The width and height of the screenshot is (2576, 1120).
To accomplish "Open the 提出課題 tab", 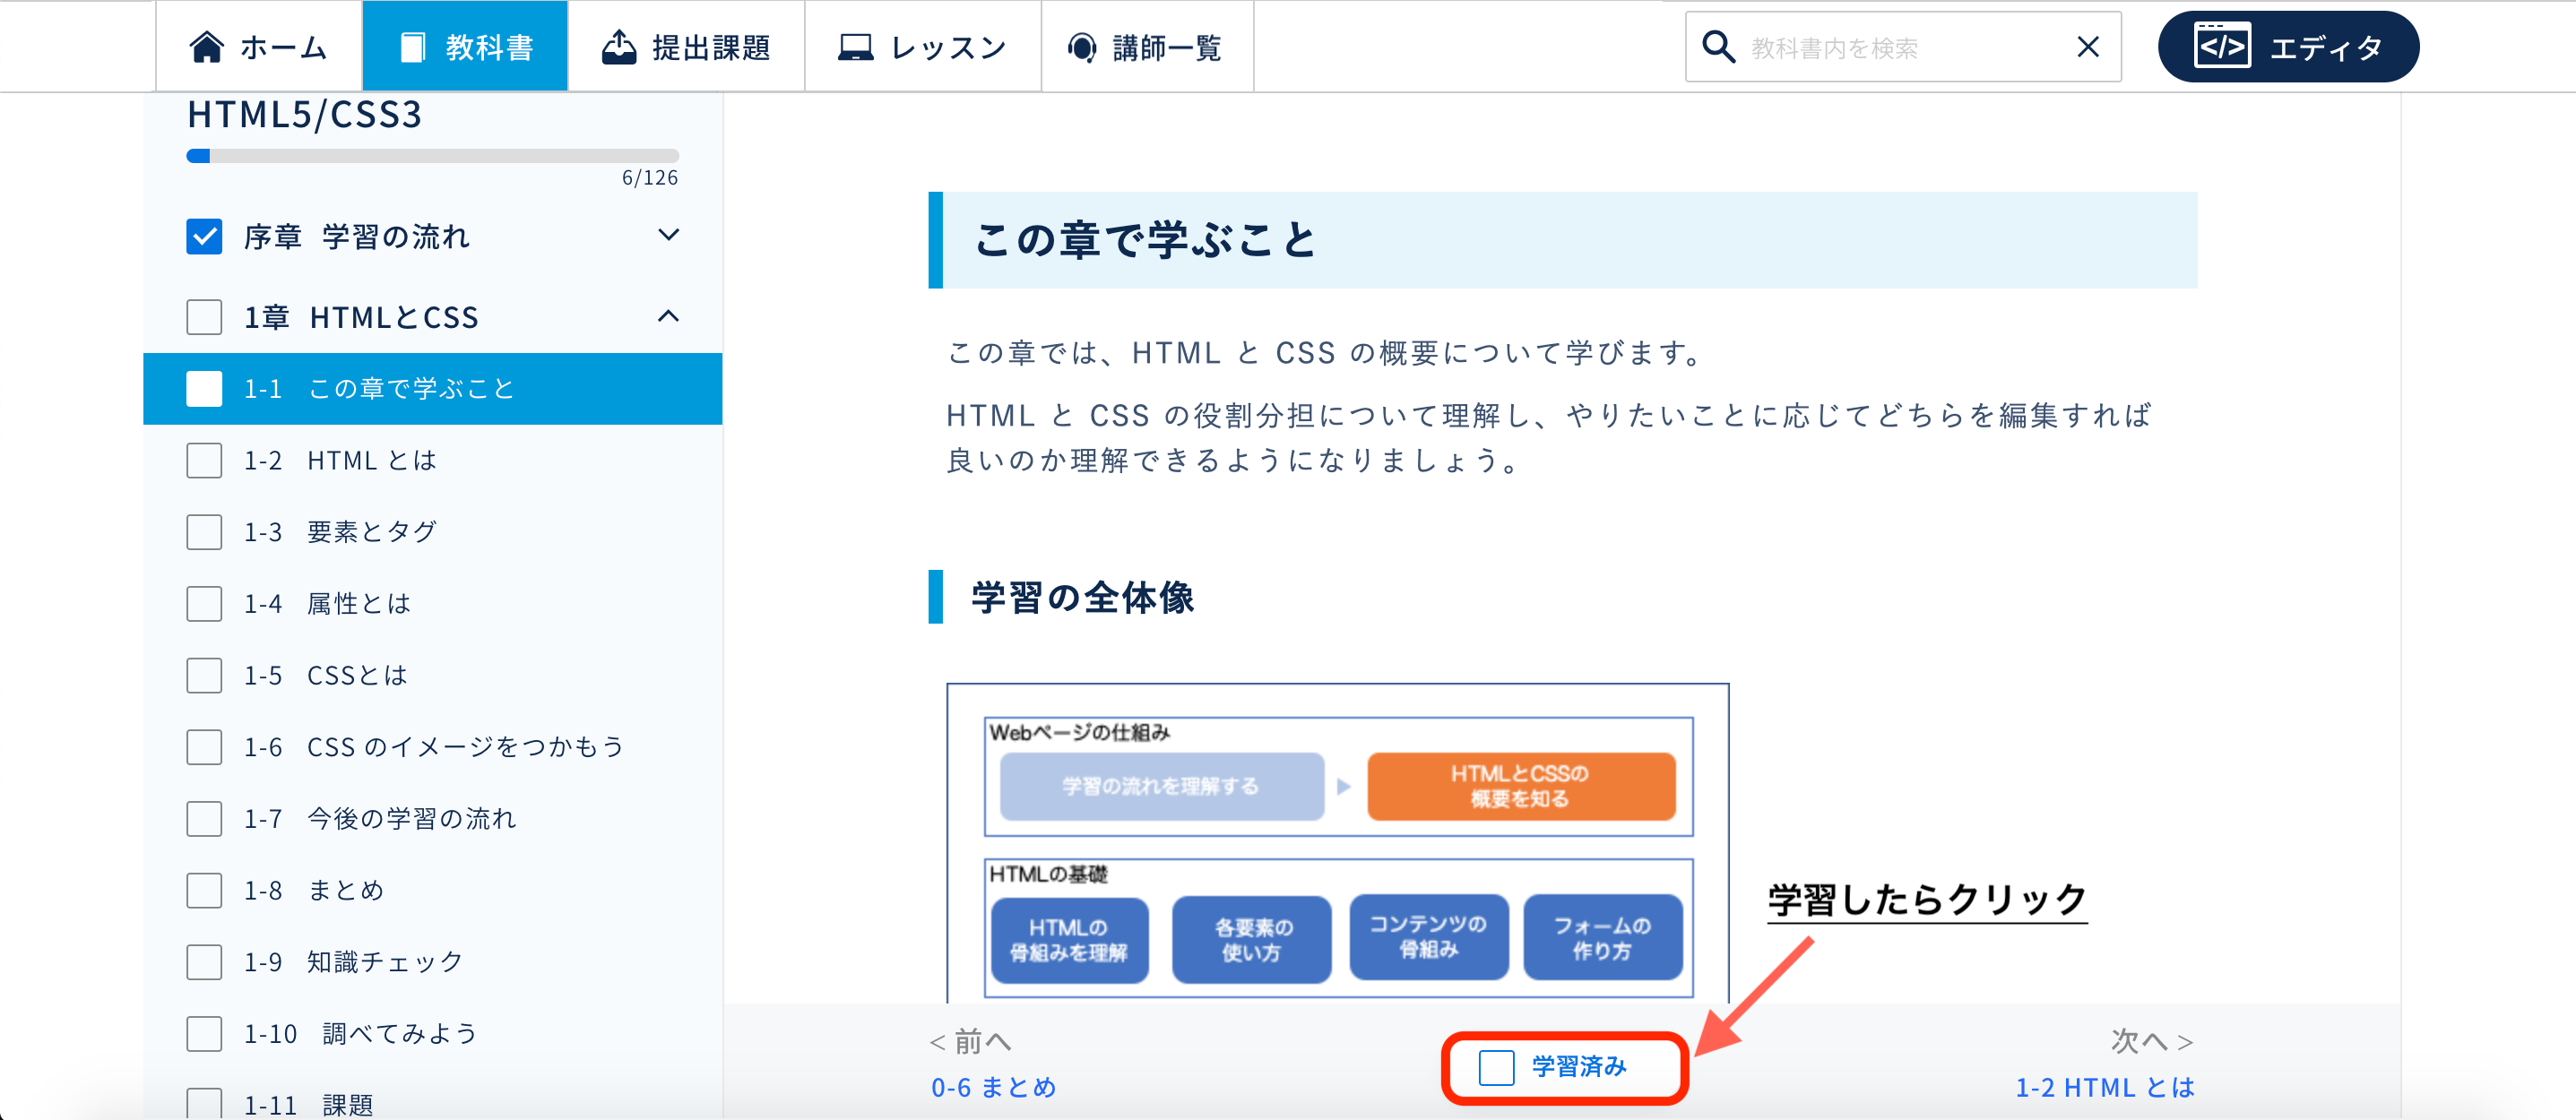I will click(x=686, y=46).
